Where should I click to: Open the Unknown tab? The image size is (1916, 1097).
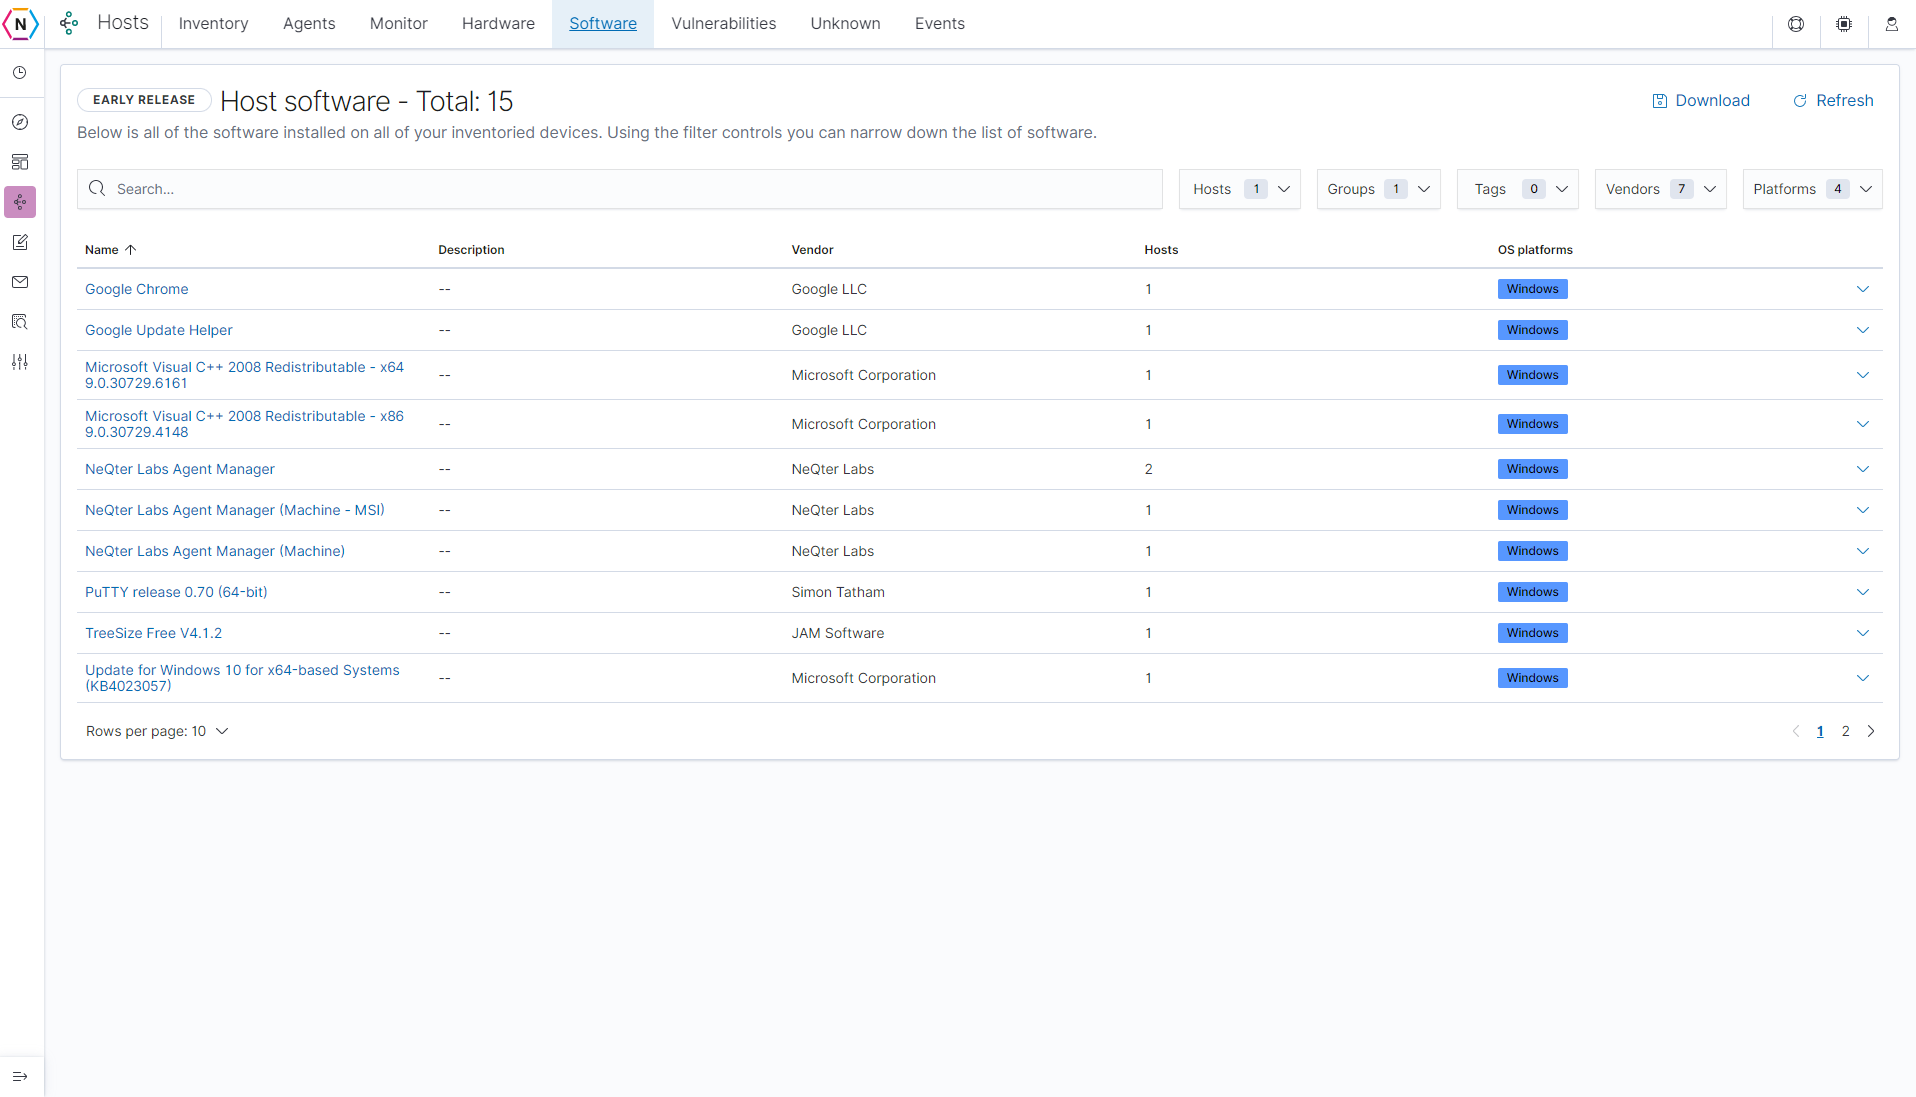845,23
